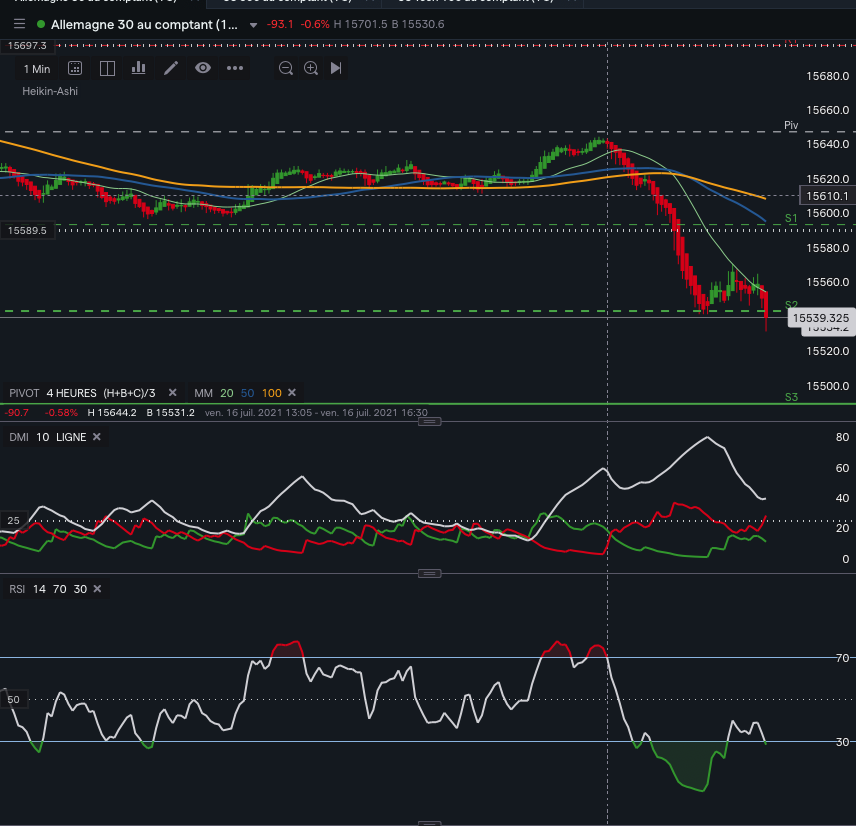Select the pencil drawing tool
Screen dimensions: 856x826
[x=171, y=68]
